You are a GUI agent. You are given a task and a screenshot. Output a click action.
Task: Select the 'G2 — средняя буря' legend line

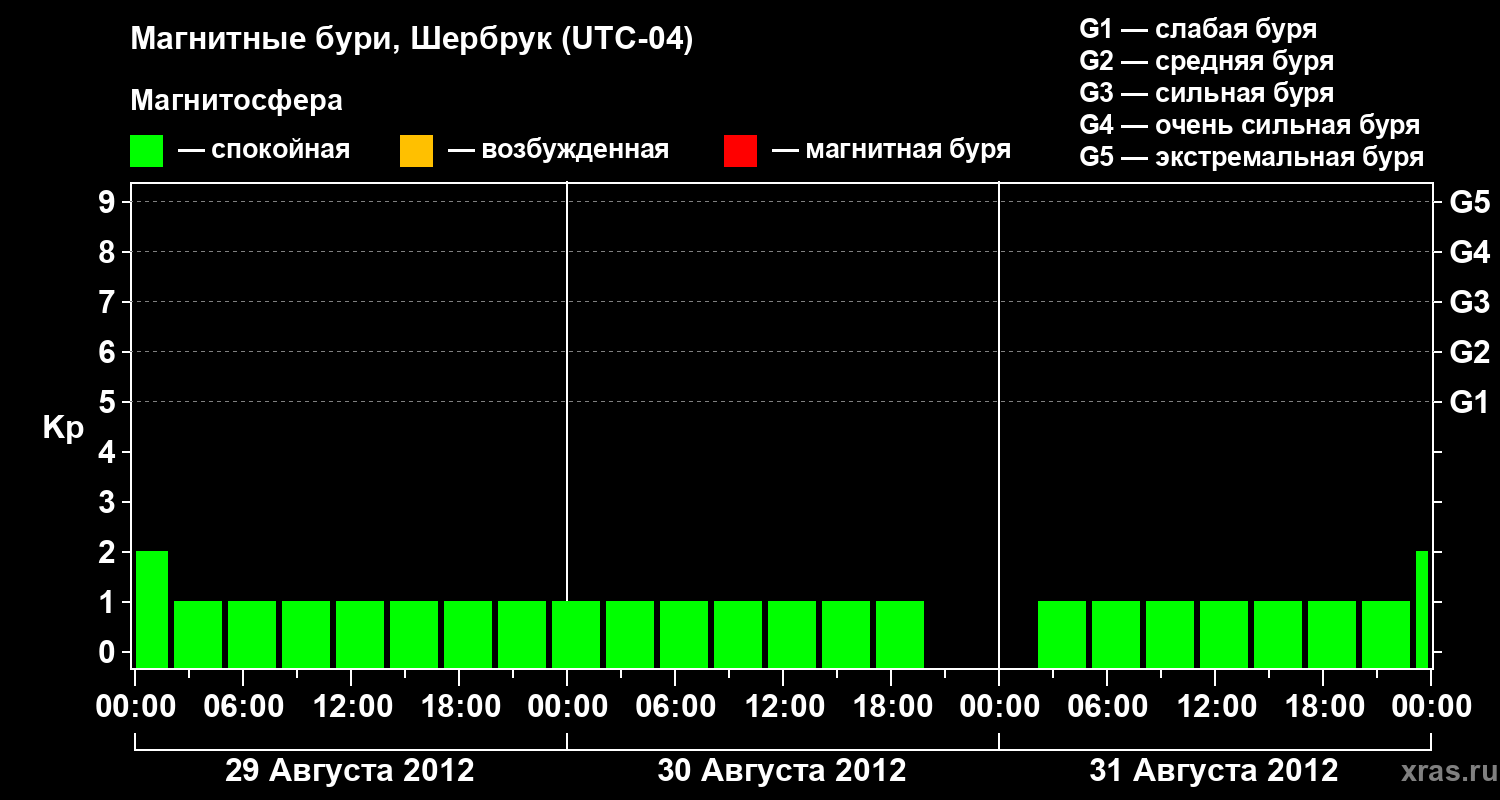coord(1206,61)
